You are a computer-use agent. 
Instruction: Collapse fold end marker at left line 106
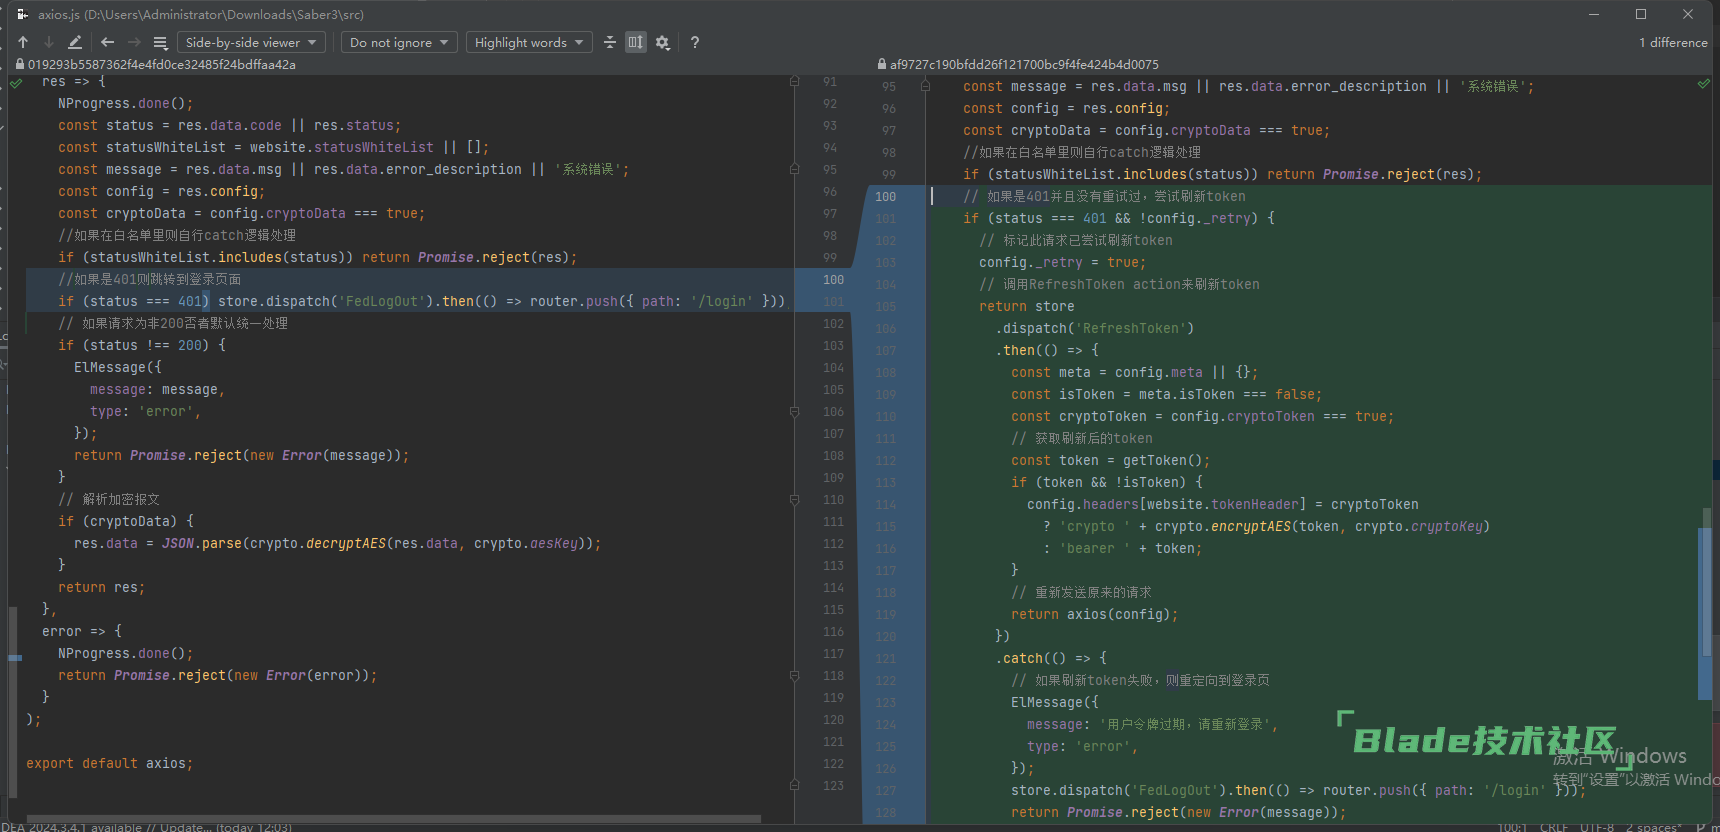(x=795, y=411)
